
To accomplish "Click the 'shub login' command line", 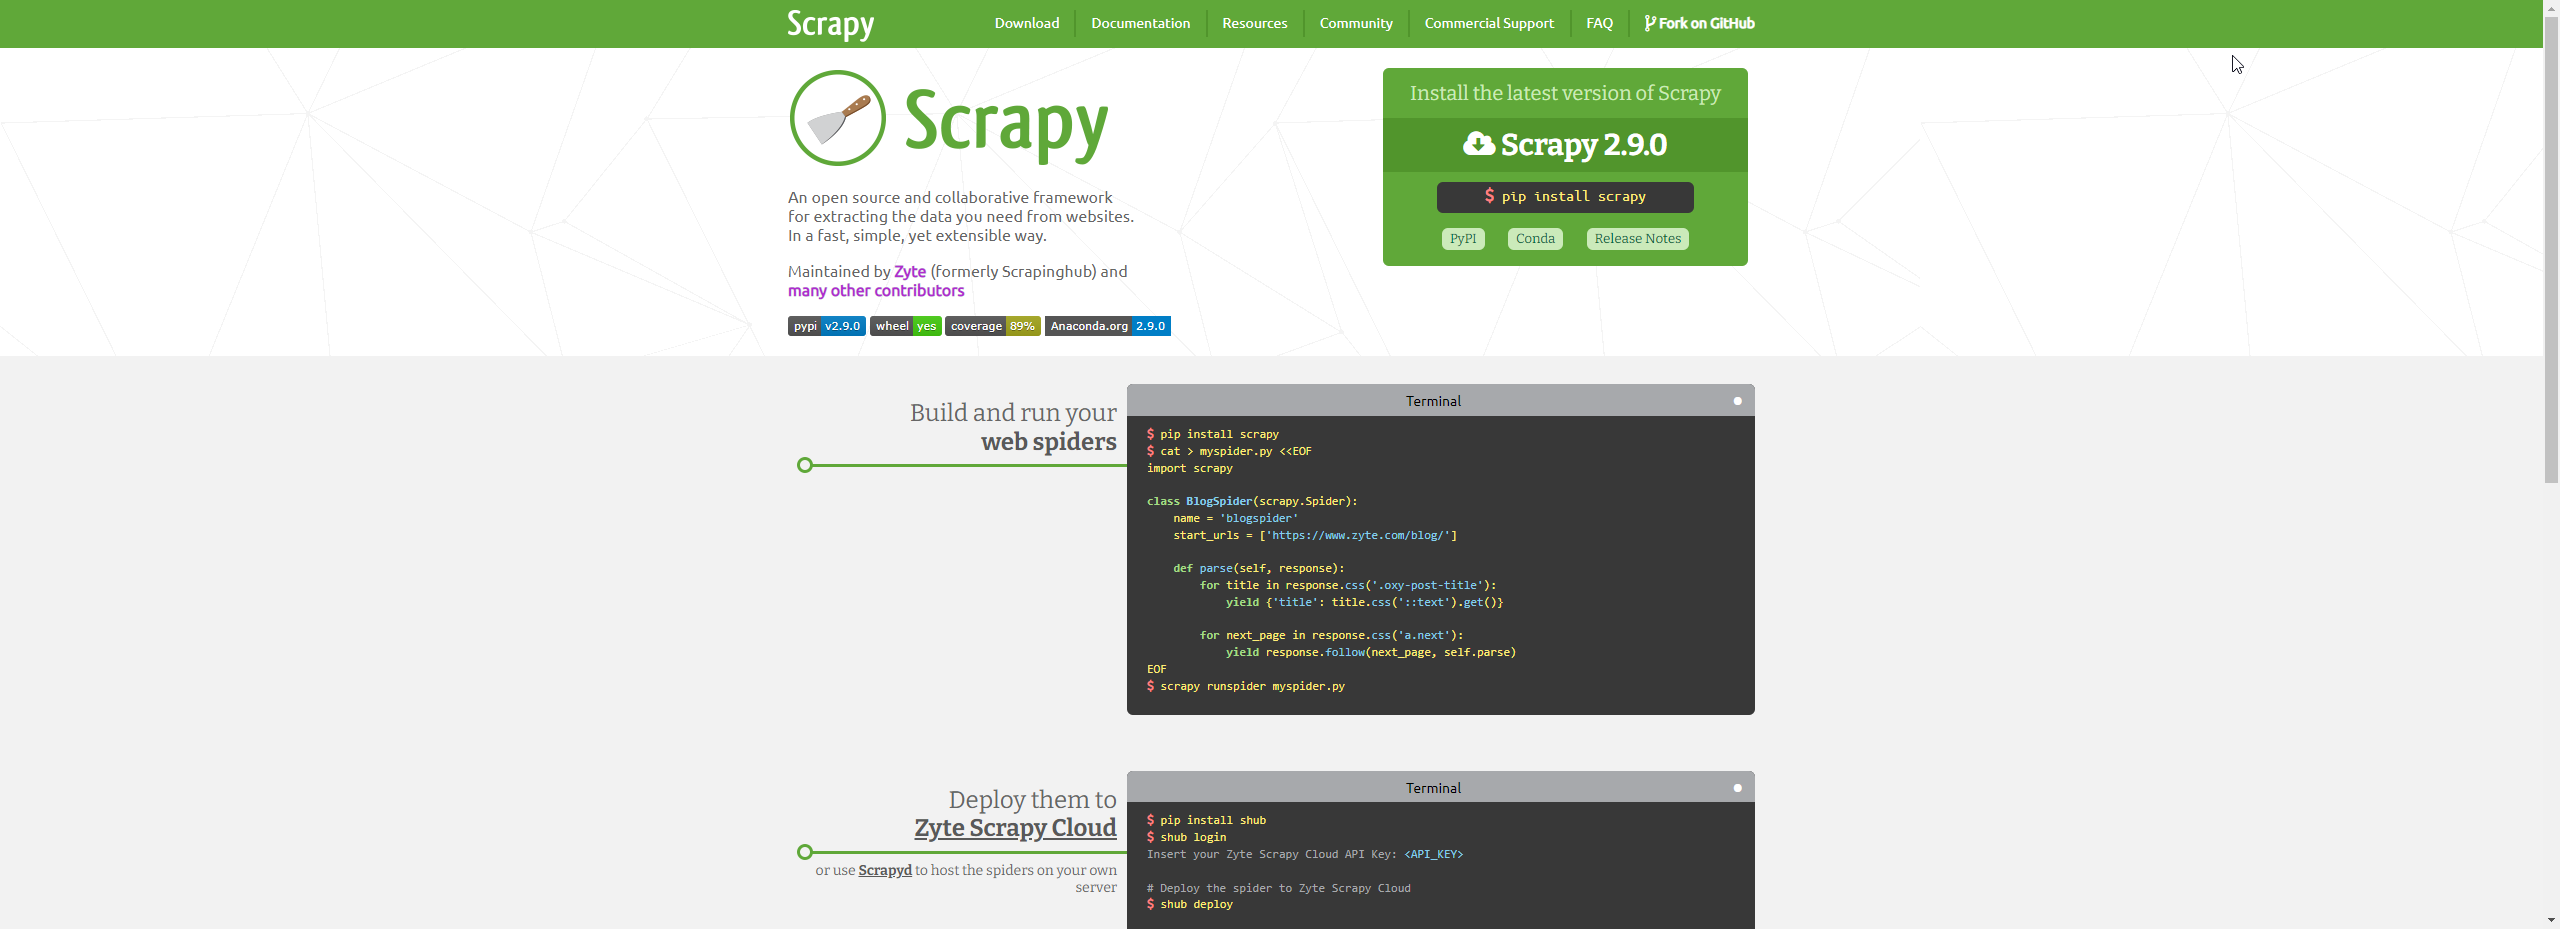I will pos(1187,837).
